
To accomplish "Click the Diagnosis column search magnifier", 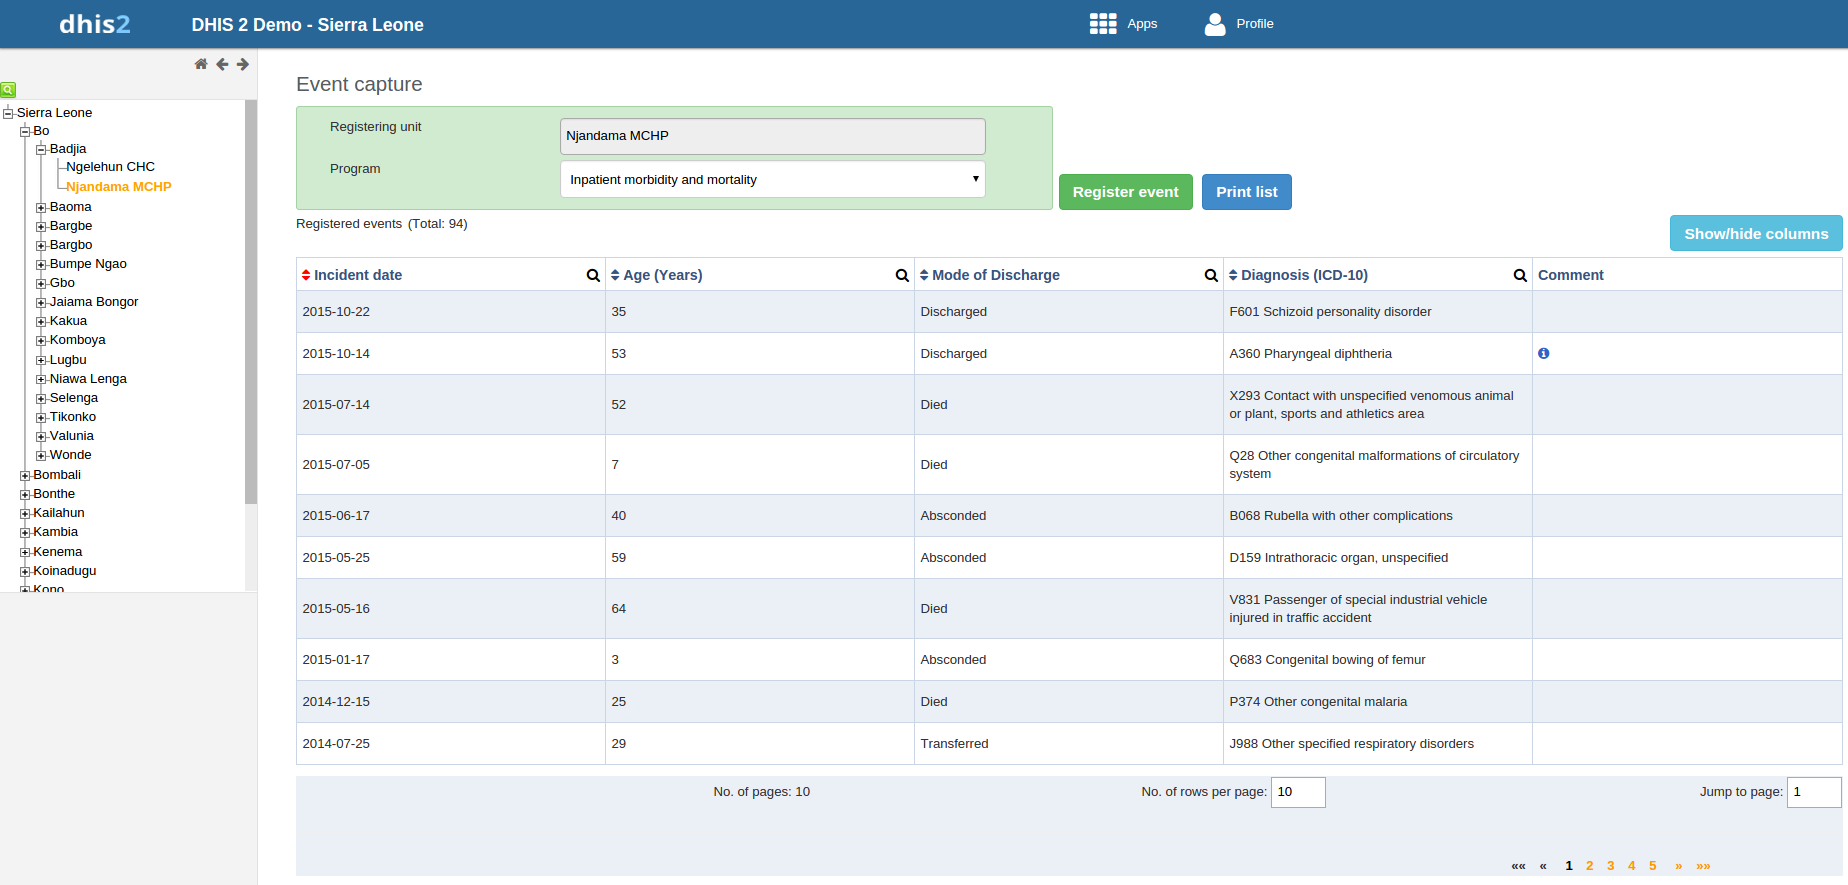I will (1520, 275).
